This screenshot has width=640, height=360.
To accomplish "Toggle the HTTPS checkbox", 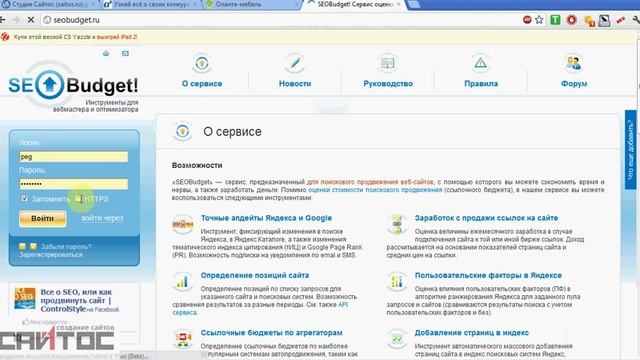I will coord(78,199).
